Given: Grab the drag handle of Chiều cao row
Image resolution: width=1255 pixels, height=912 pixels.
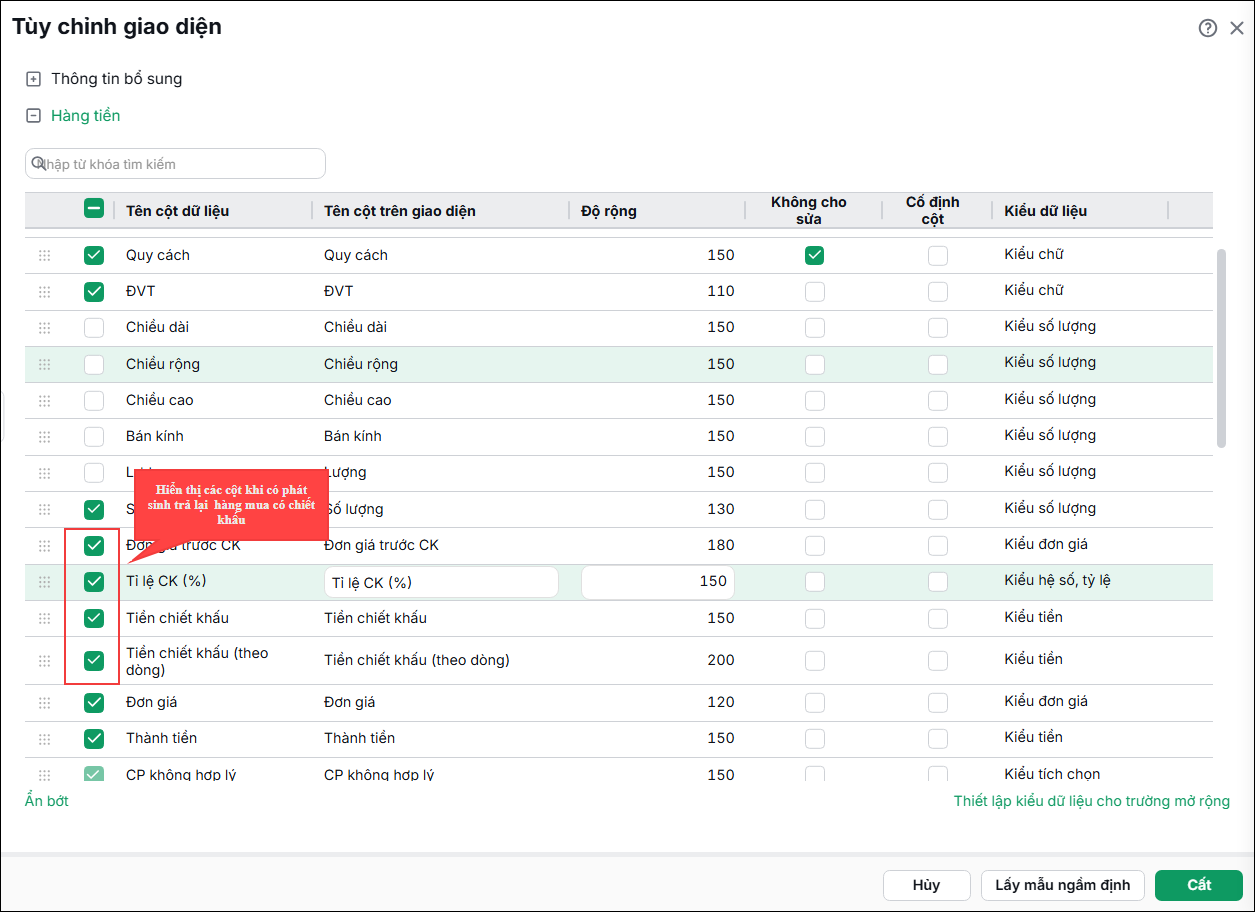Looking at the screenshot, I should click(44, 401).
